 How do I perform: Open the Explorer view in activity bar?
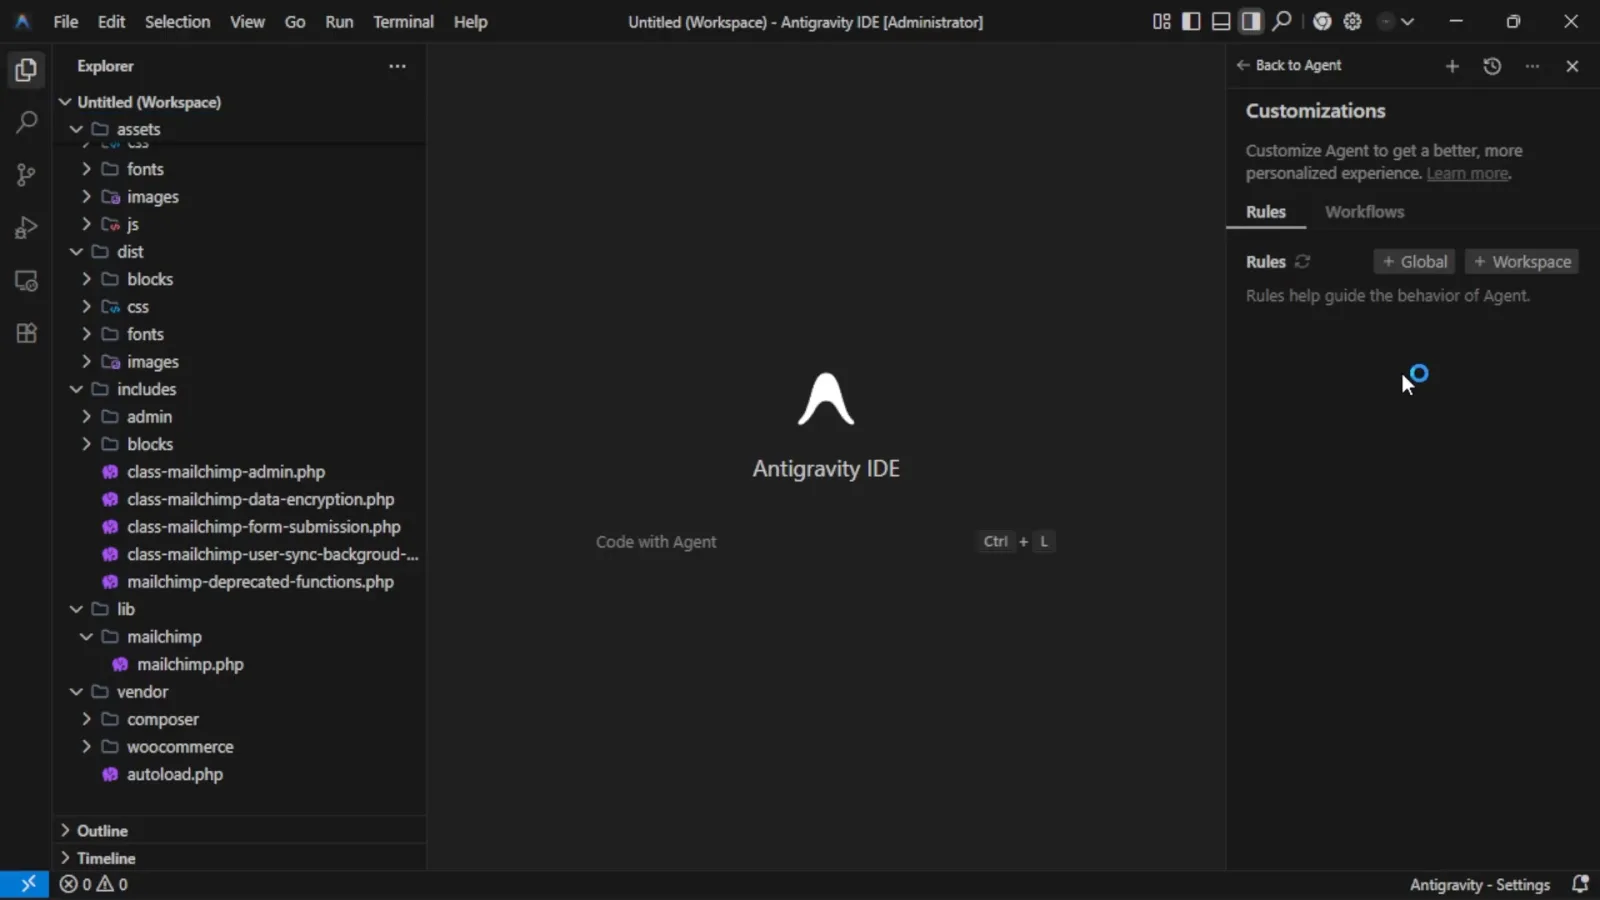click(26, 70)
